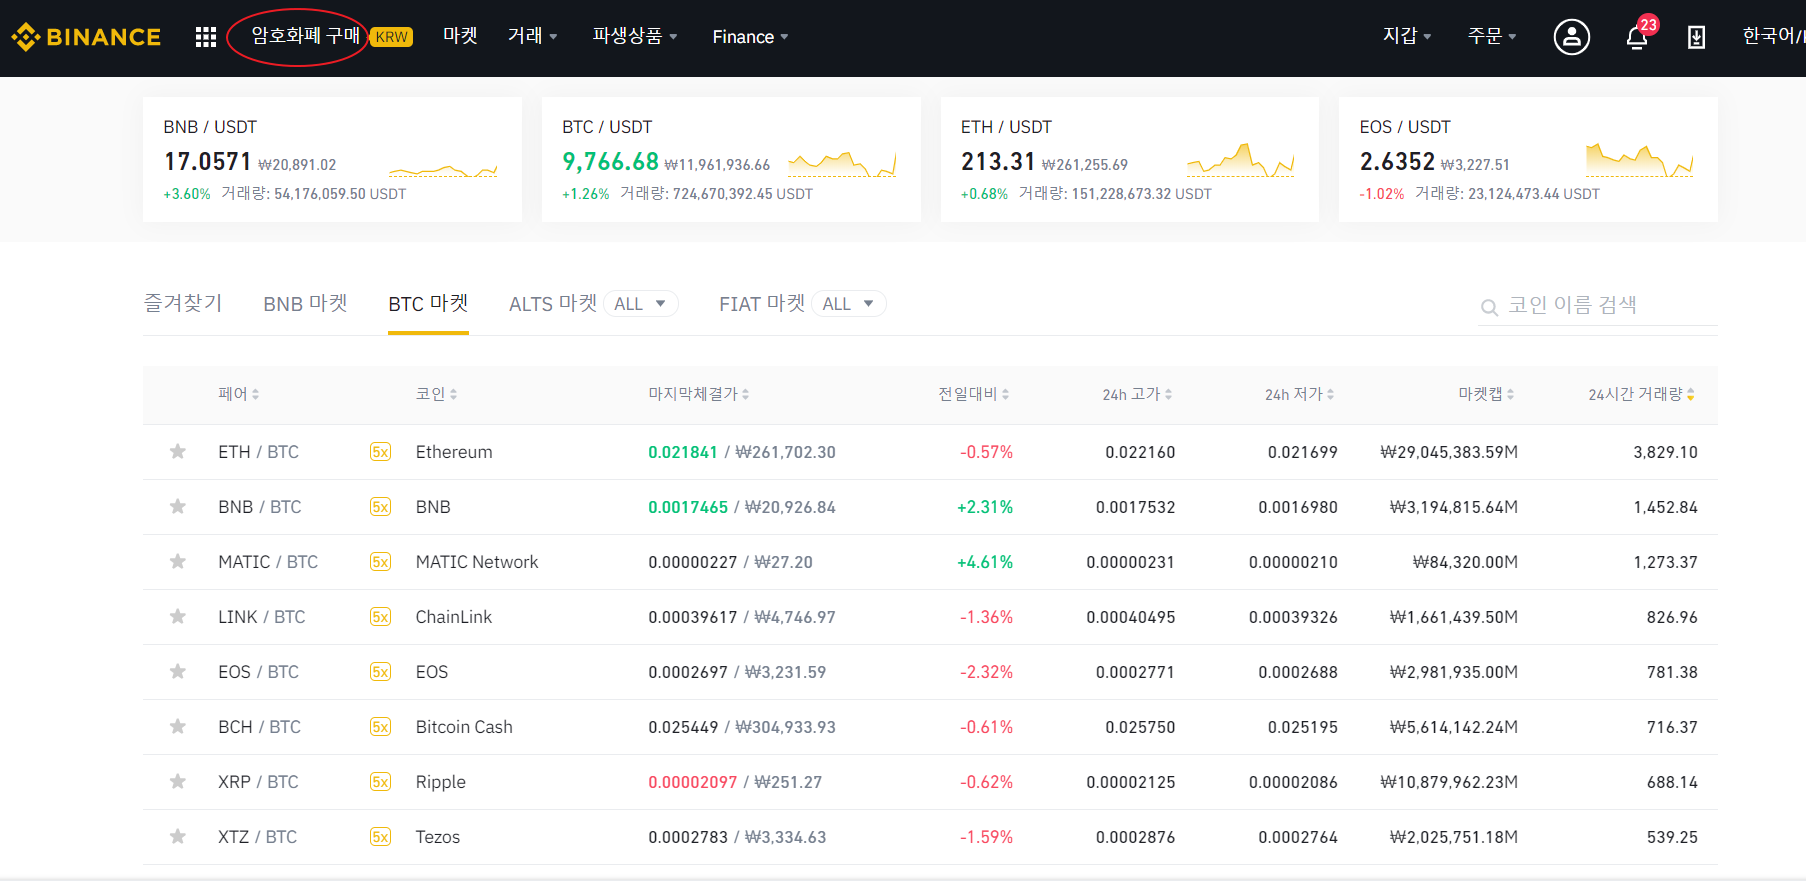
Task: Open the MATIC / BTC pair link
Action: [x=268, y=562]
